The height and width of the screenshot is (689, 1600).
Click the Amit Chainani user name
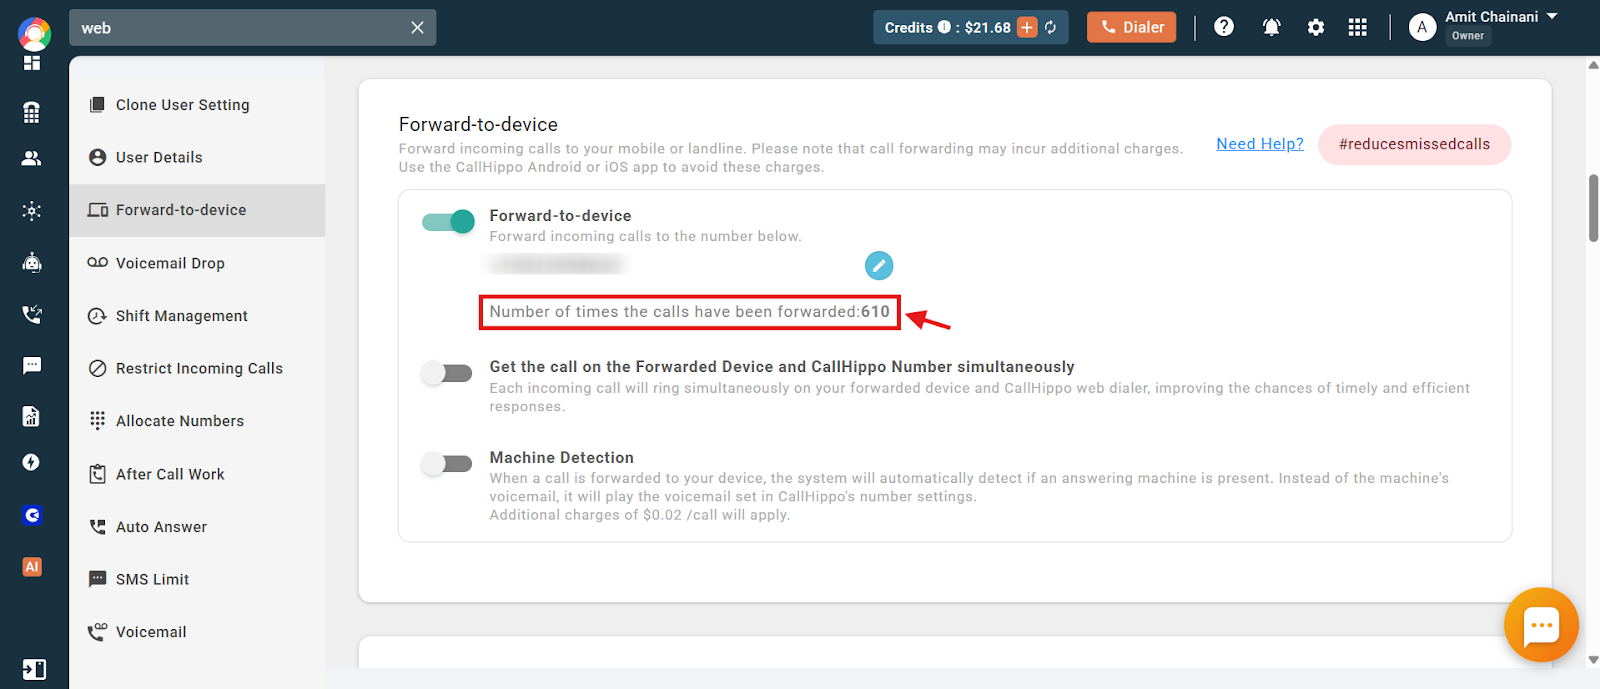pos(1491,17)
